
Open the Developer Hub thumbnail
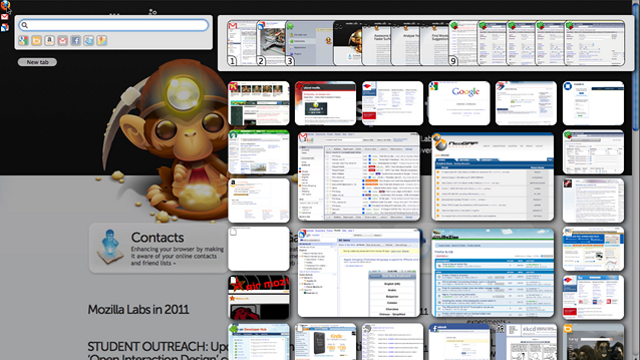pos(259,342)
